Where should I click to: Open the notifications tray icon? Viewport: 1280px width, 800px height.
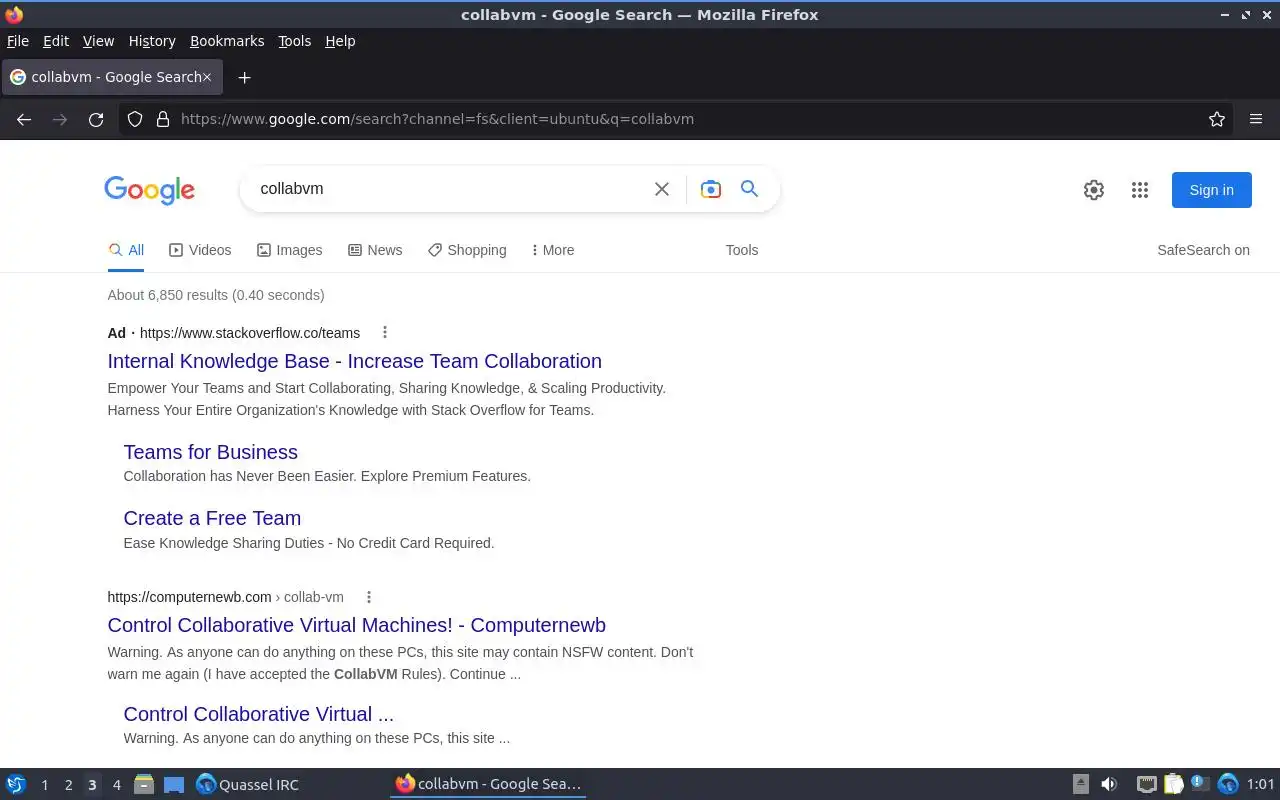coord(1200,784)
